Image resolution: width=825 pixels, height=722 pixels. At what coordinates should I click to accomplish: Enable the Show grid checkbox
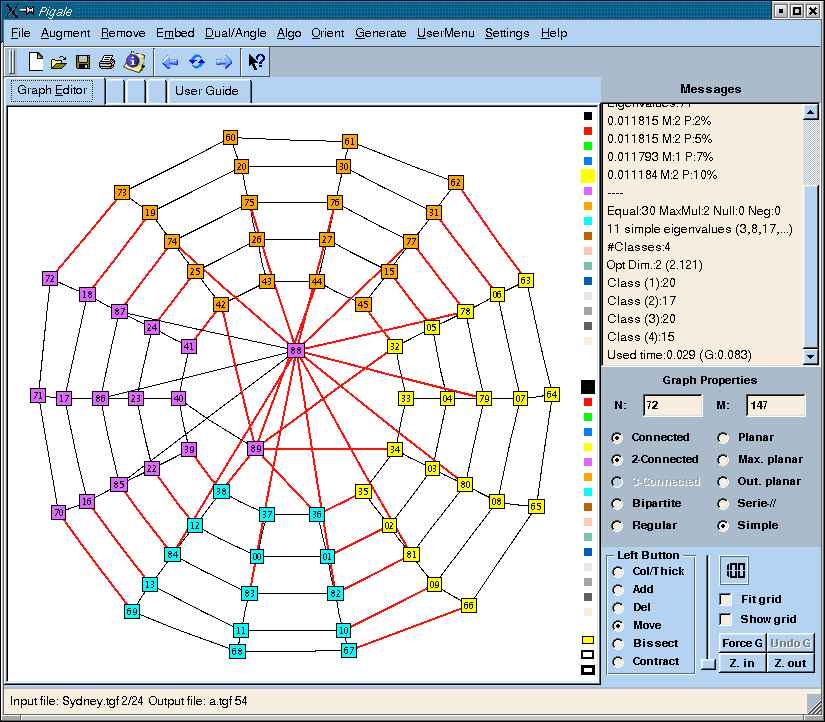point(726,619)
